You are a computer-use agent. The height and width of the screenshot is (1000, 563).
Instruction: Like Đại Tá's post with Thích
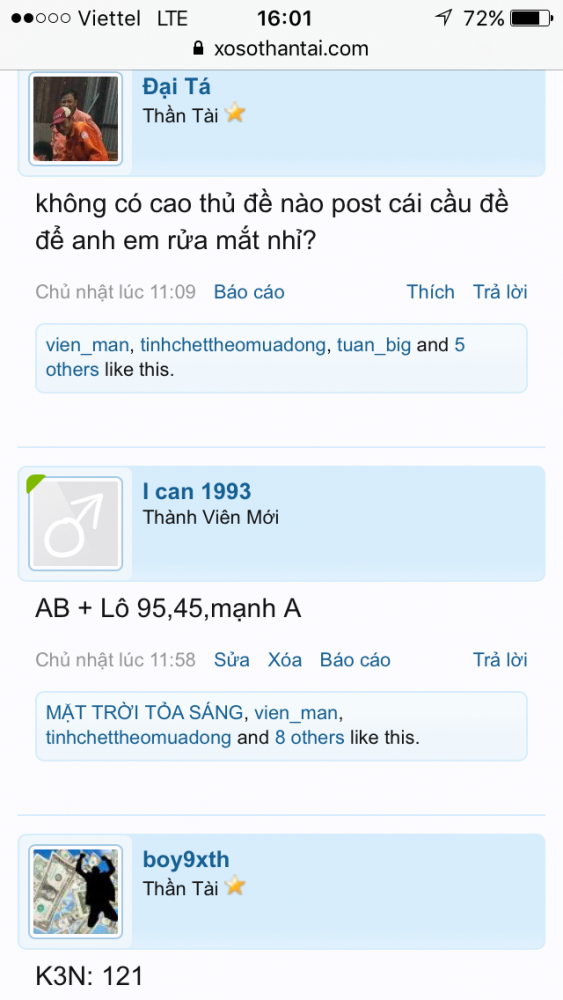pyautogui.click(x=430, y=292)
